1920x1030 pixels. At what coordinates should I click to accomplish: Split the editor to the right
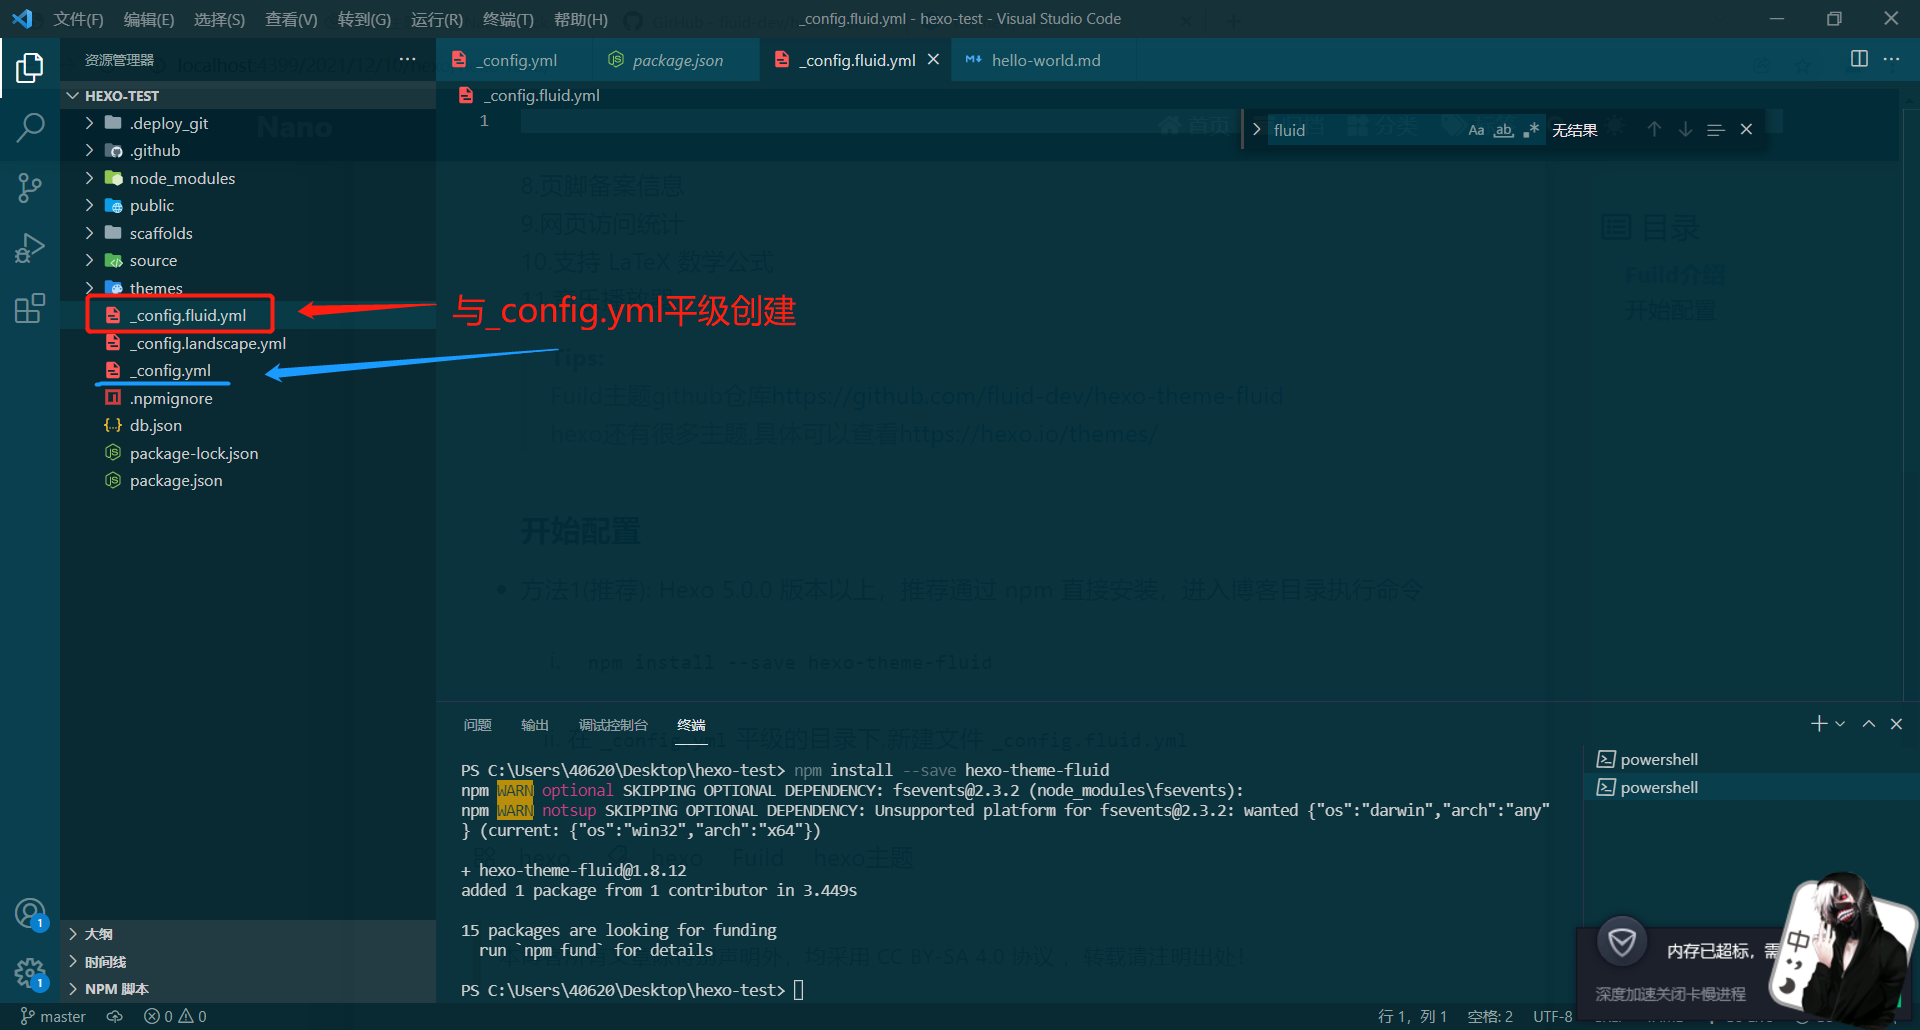pos(1859,59)
